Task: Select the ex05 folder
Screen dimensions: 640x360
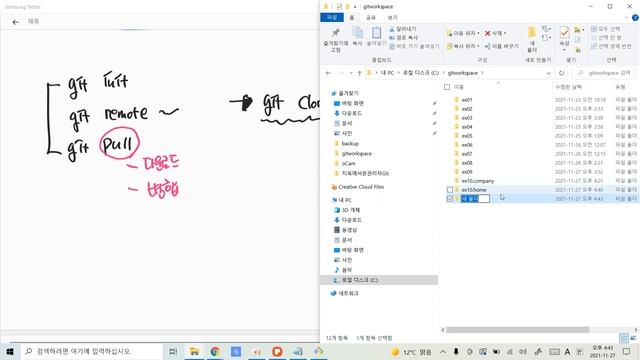Action: coord(467,136)
